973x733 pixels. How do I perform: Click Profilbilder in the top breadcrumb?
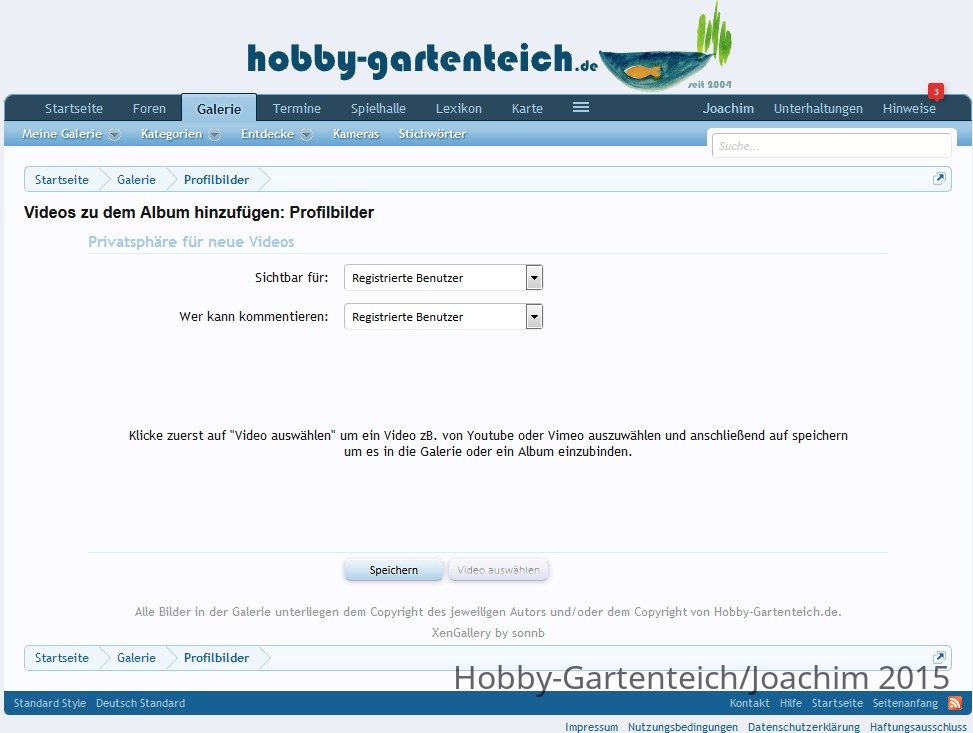point(216,179)
